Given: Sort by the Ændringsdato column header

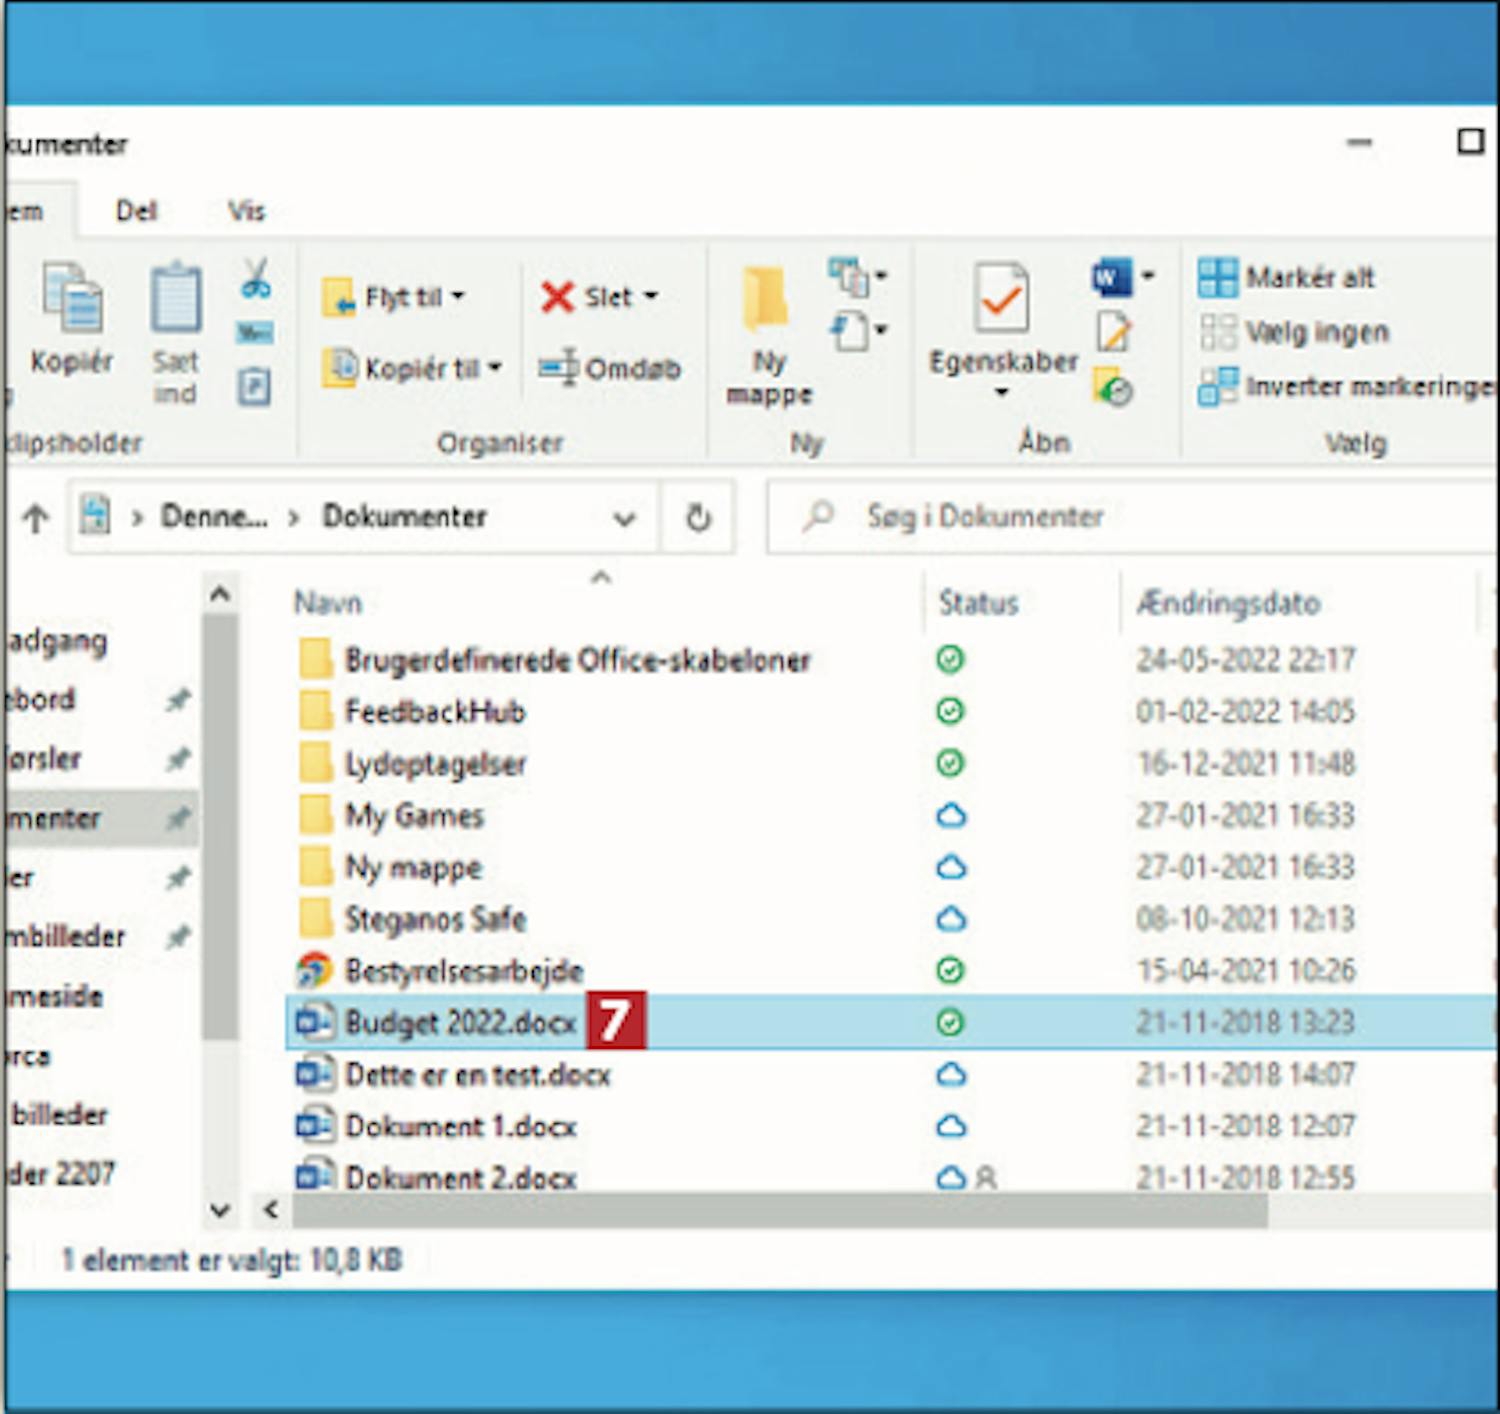Looking at the screenshot, I should pyautogui.click(x=1228, y=603).
